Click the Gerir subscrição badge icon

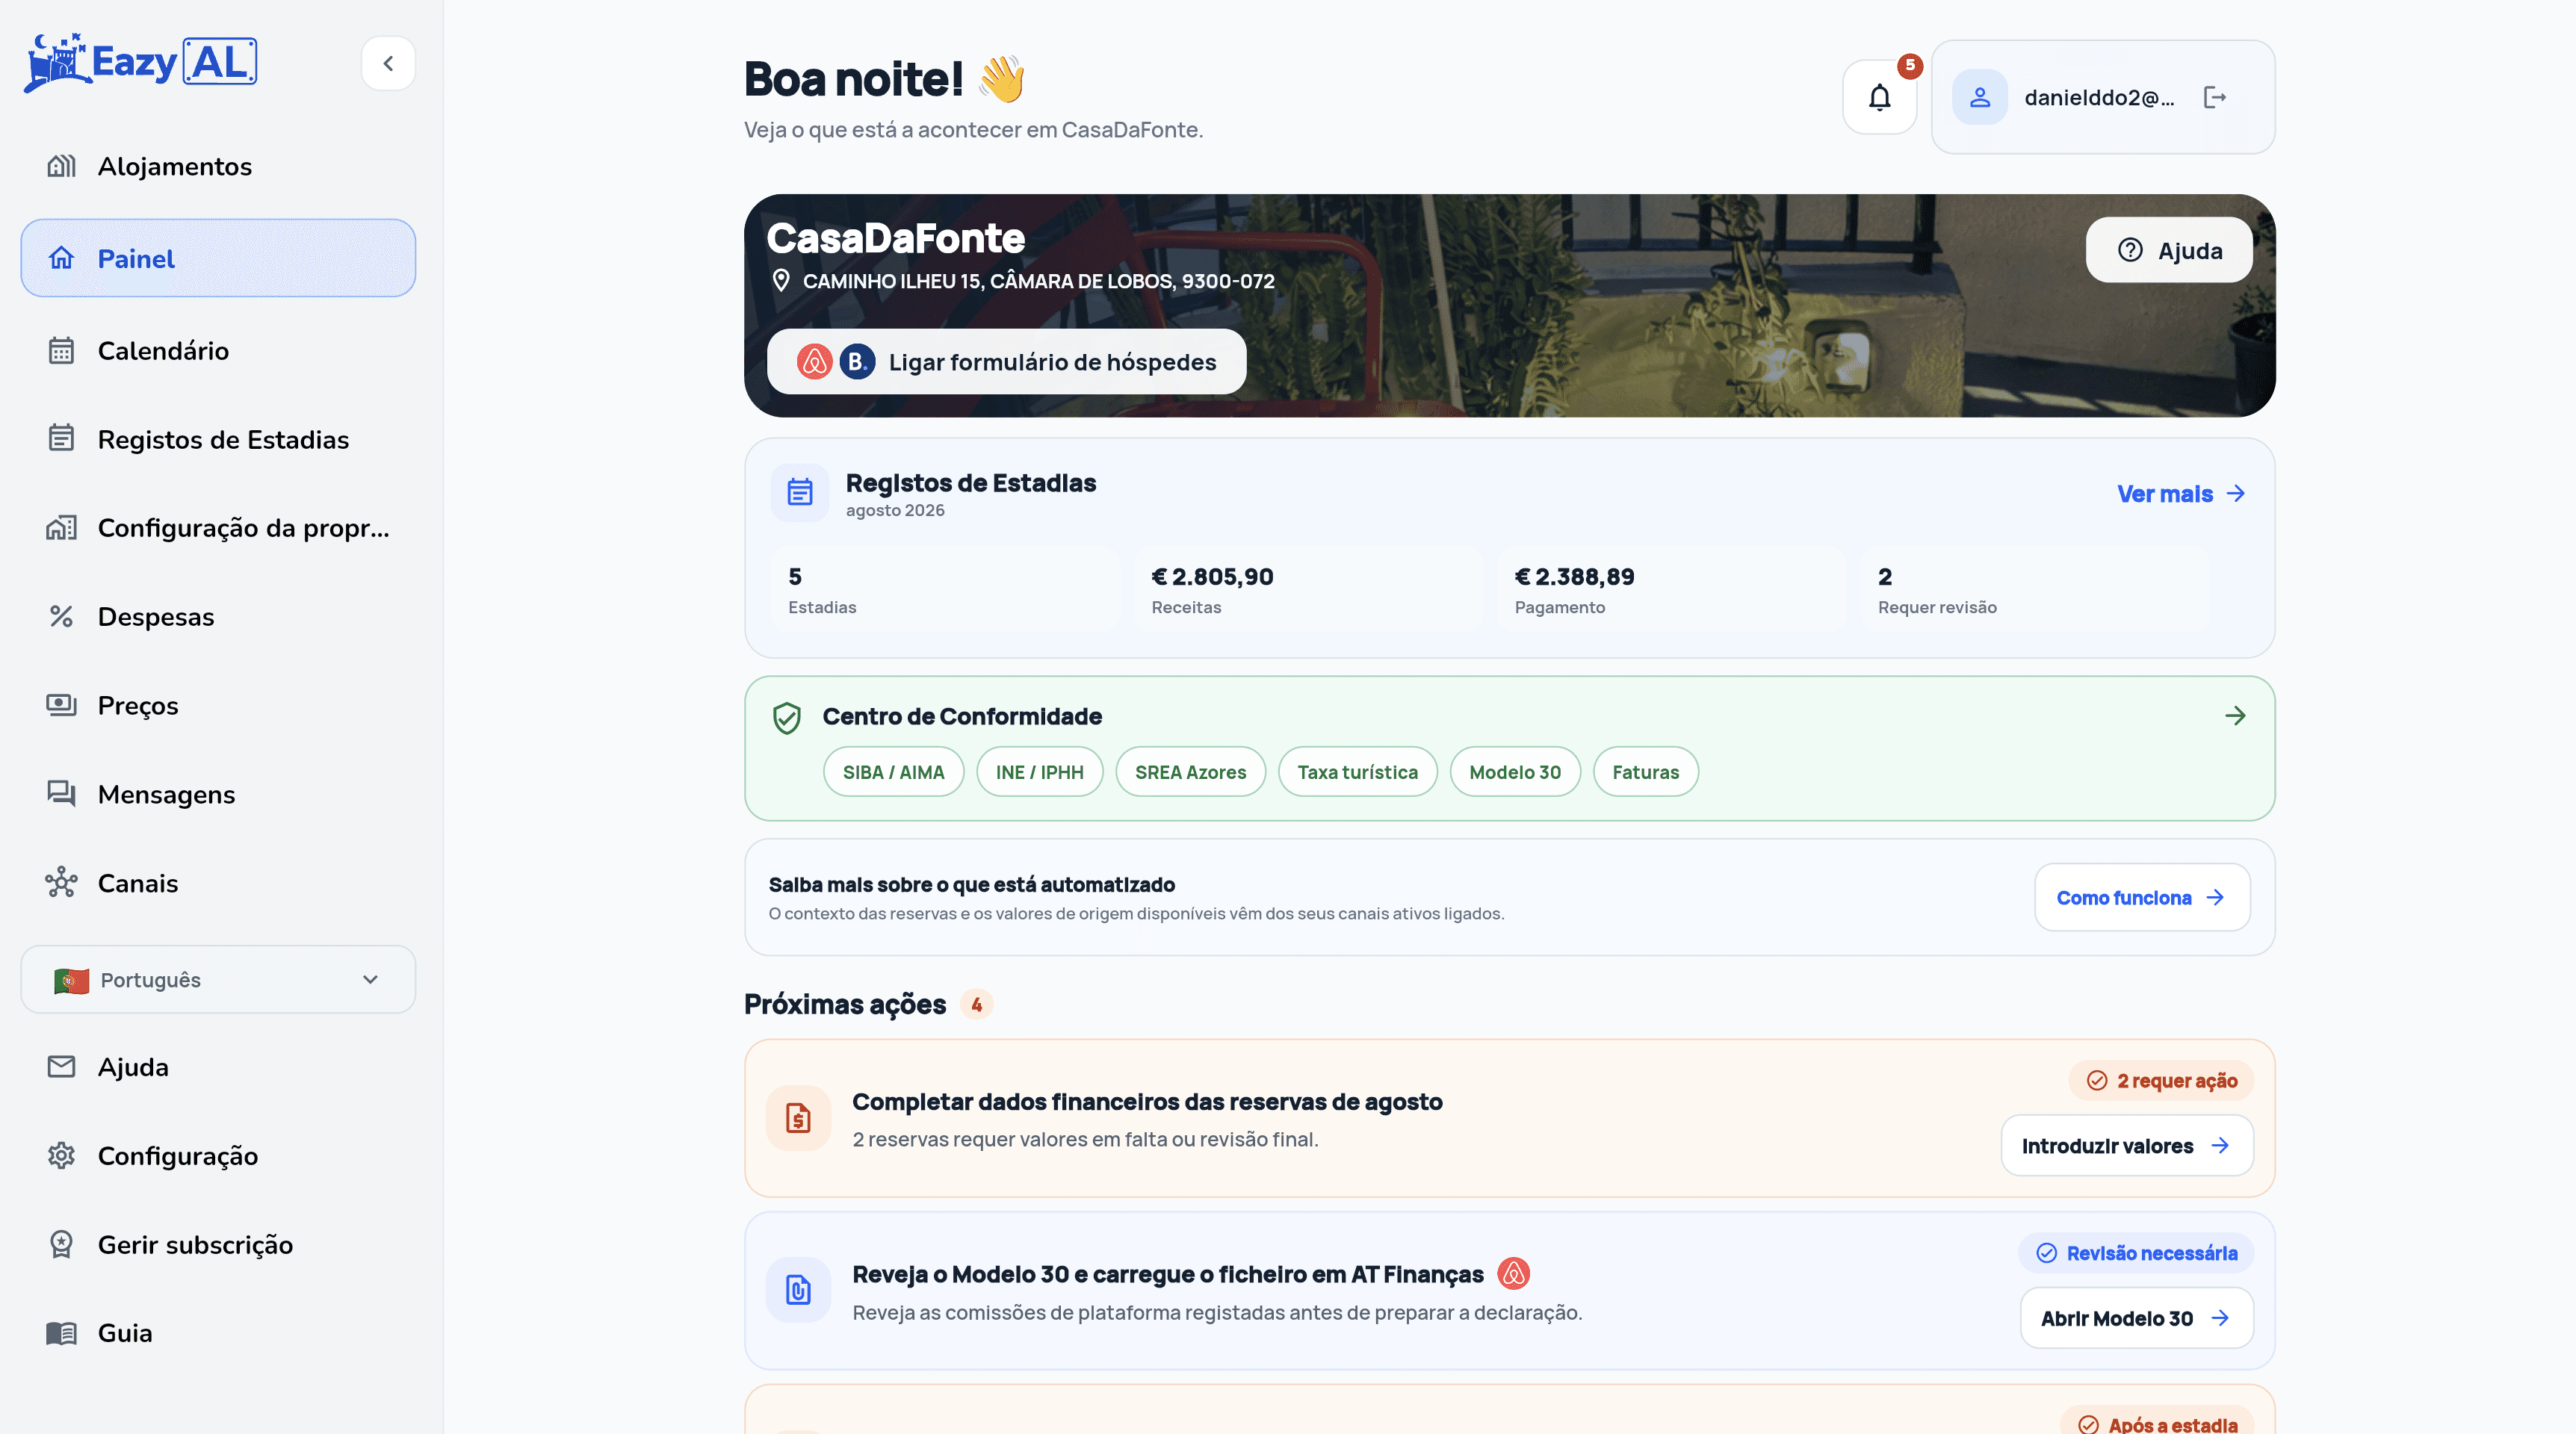tap(61, 1245)
